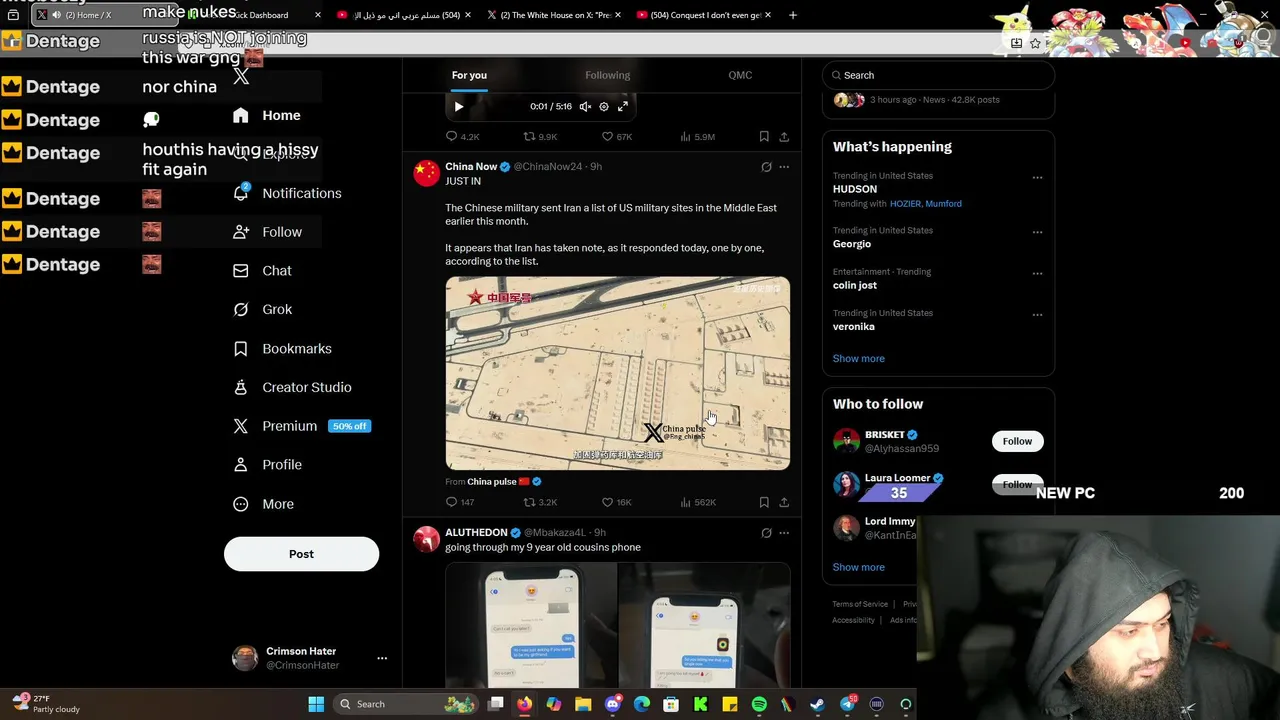The image size is (1280, 720).
Task: Reply to the top post with 4.2K replies
Action: [x=462, y=136]
